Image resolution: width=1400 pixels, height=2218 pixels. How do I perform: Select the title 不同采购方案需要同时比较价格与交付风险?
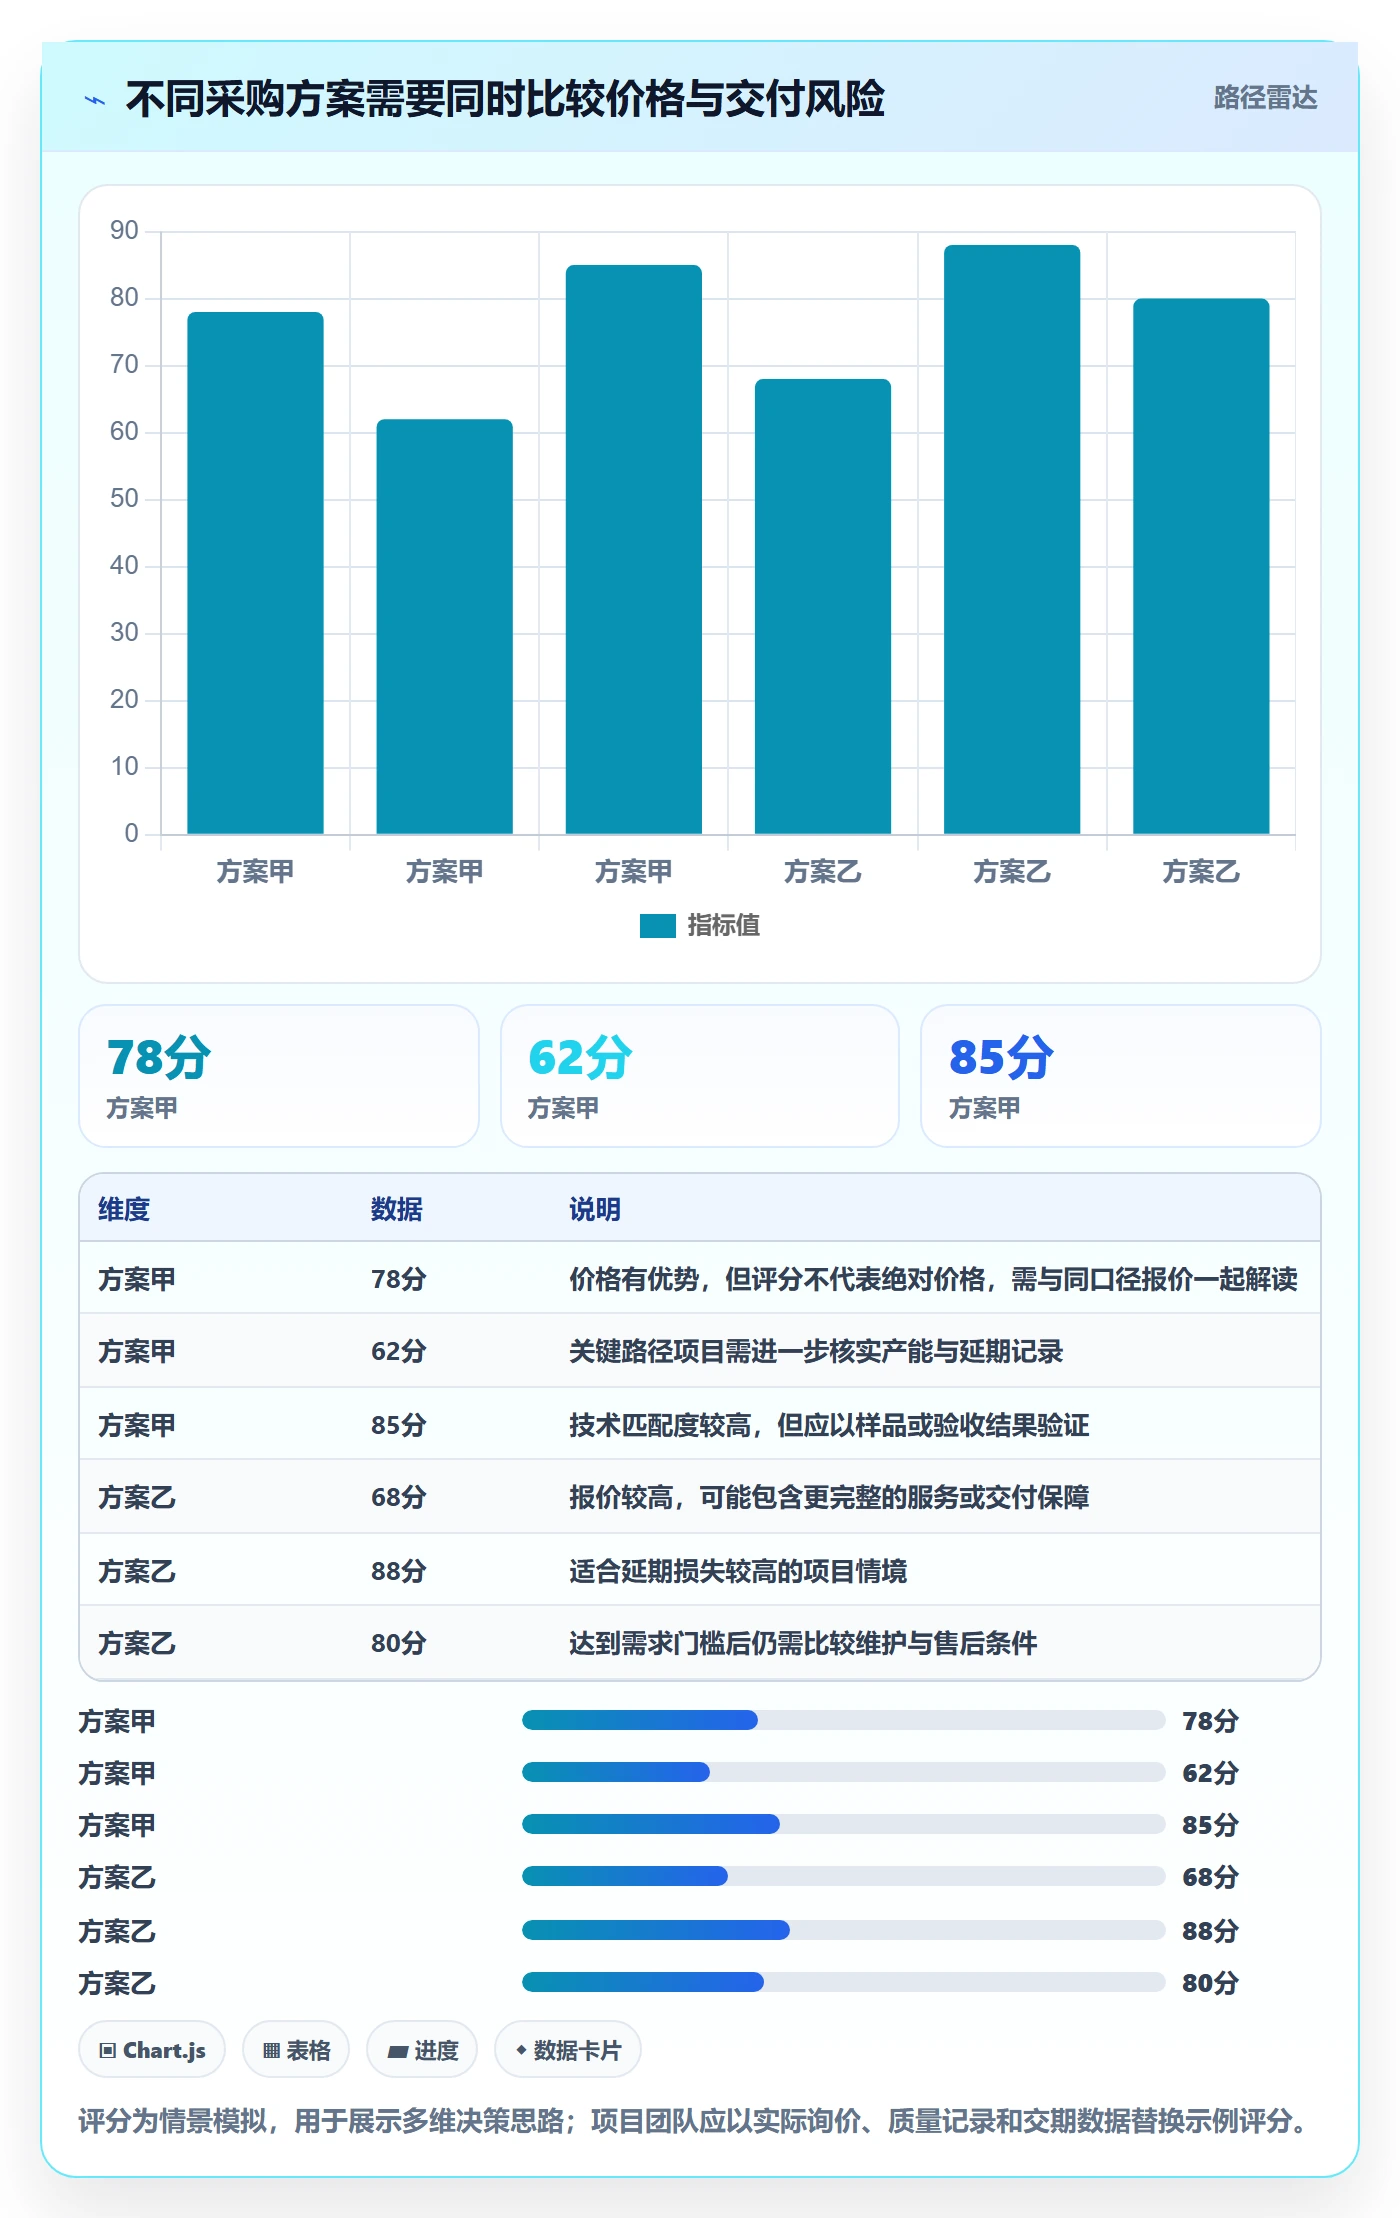coord(505,99)
